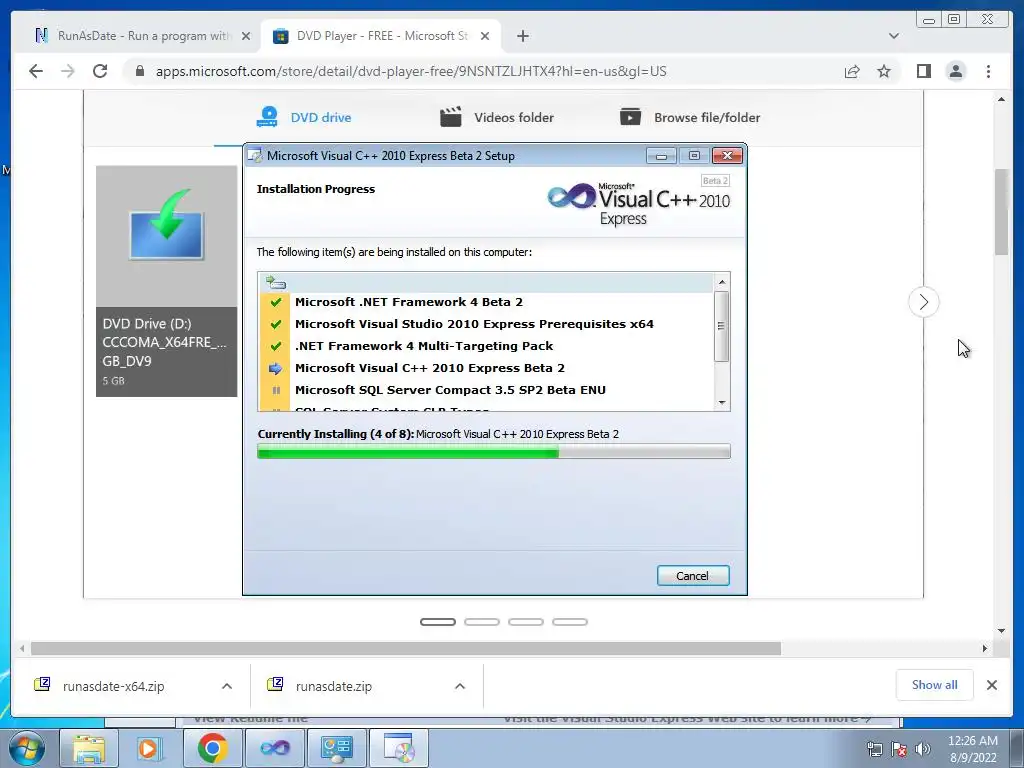
Task: Select first carousel page indicator
Action: coord(438,622)
